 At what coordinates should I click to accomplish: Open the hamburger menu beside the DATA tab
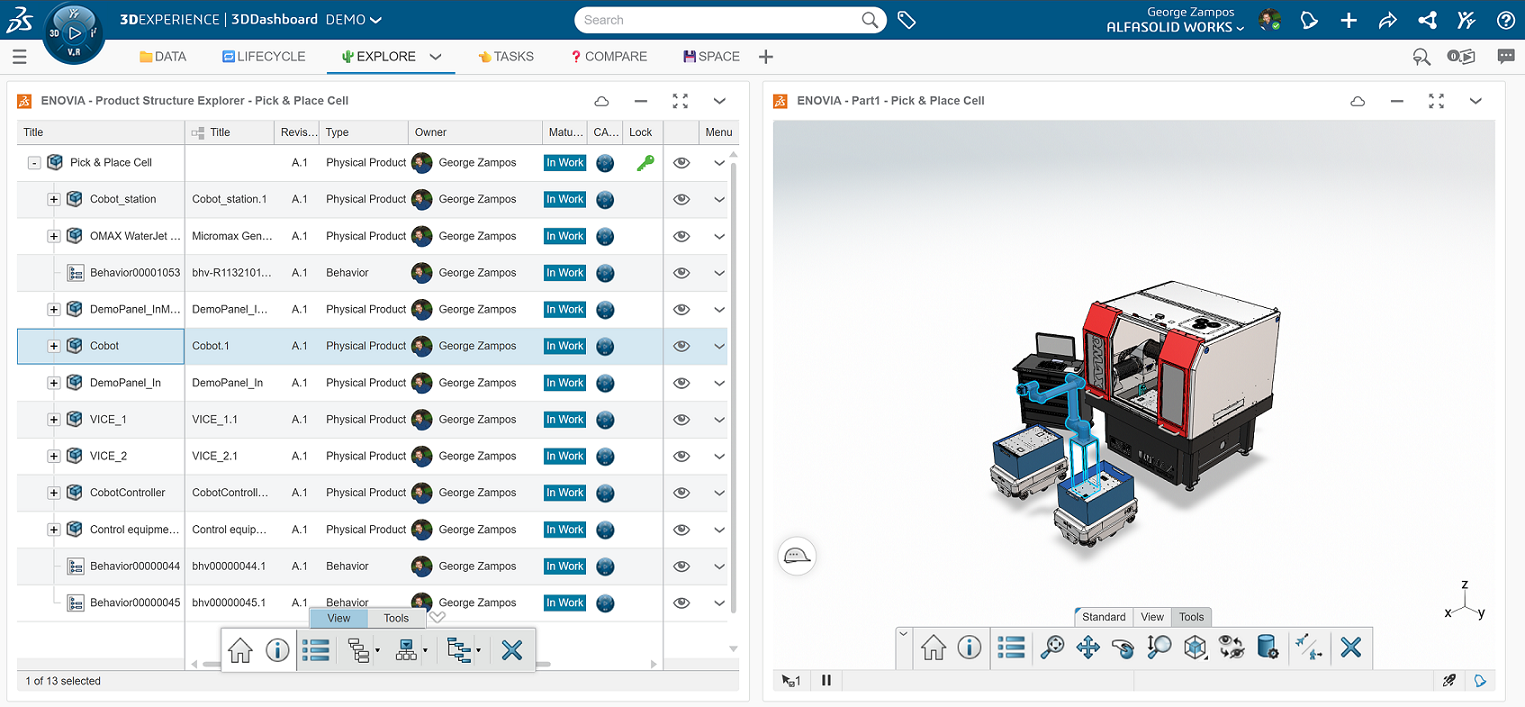19,57
